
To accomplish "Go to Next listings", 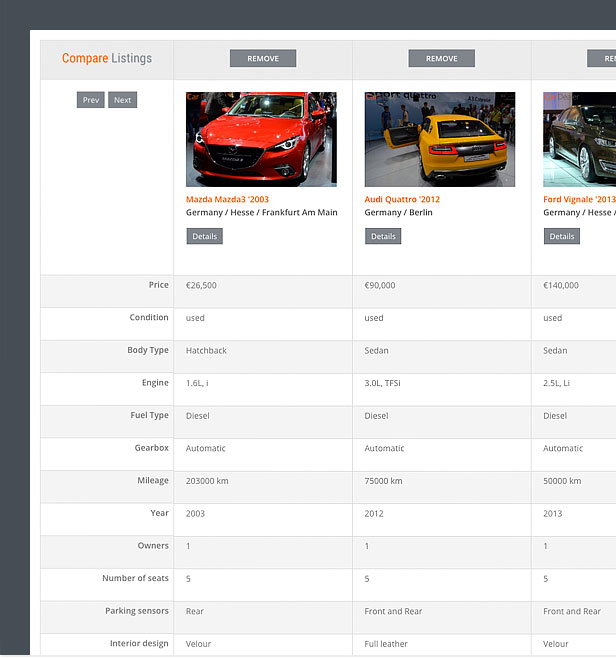I will pos(122,100).
